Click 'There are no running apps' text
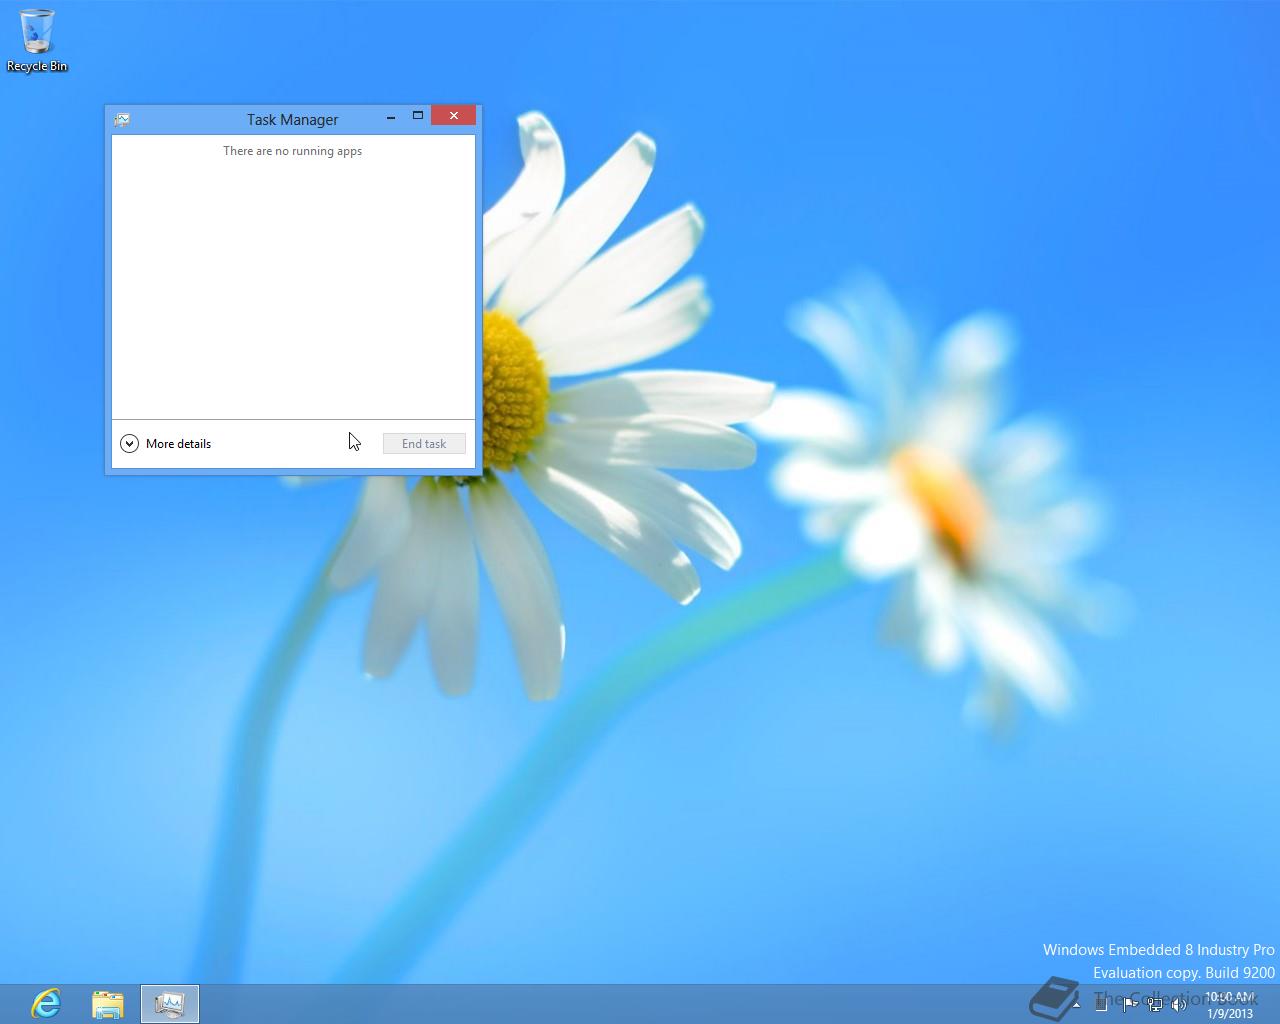This screenshot has height=1024, width=1280. pyautogui.click(x=292, y=151)
